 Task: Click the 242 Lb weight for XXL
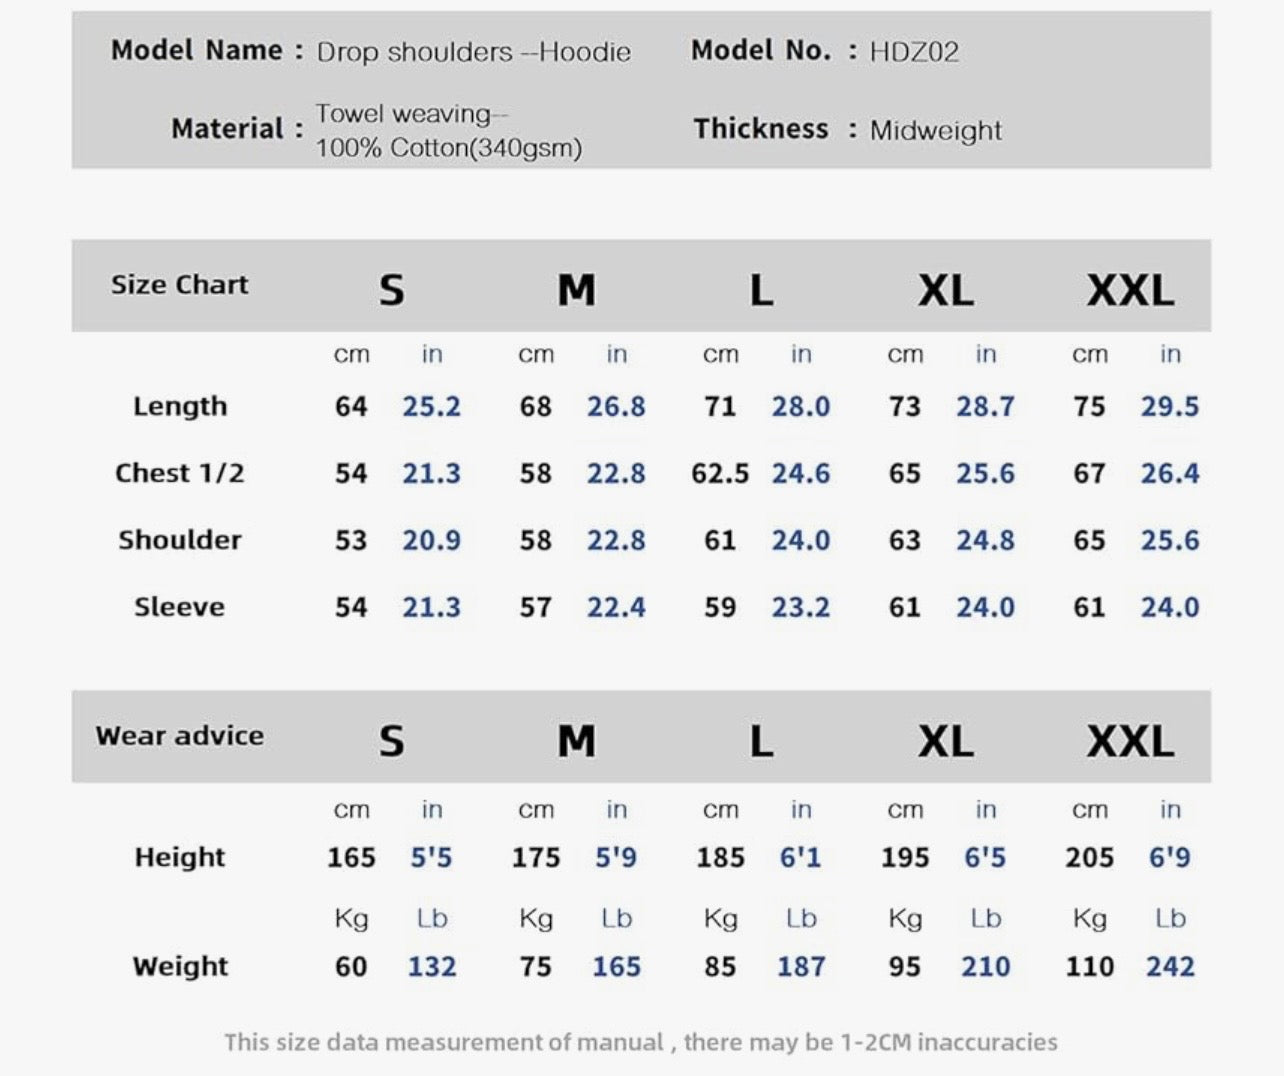pos(1170,966)
